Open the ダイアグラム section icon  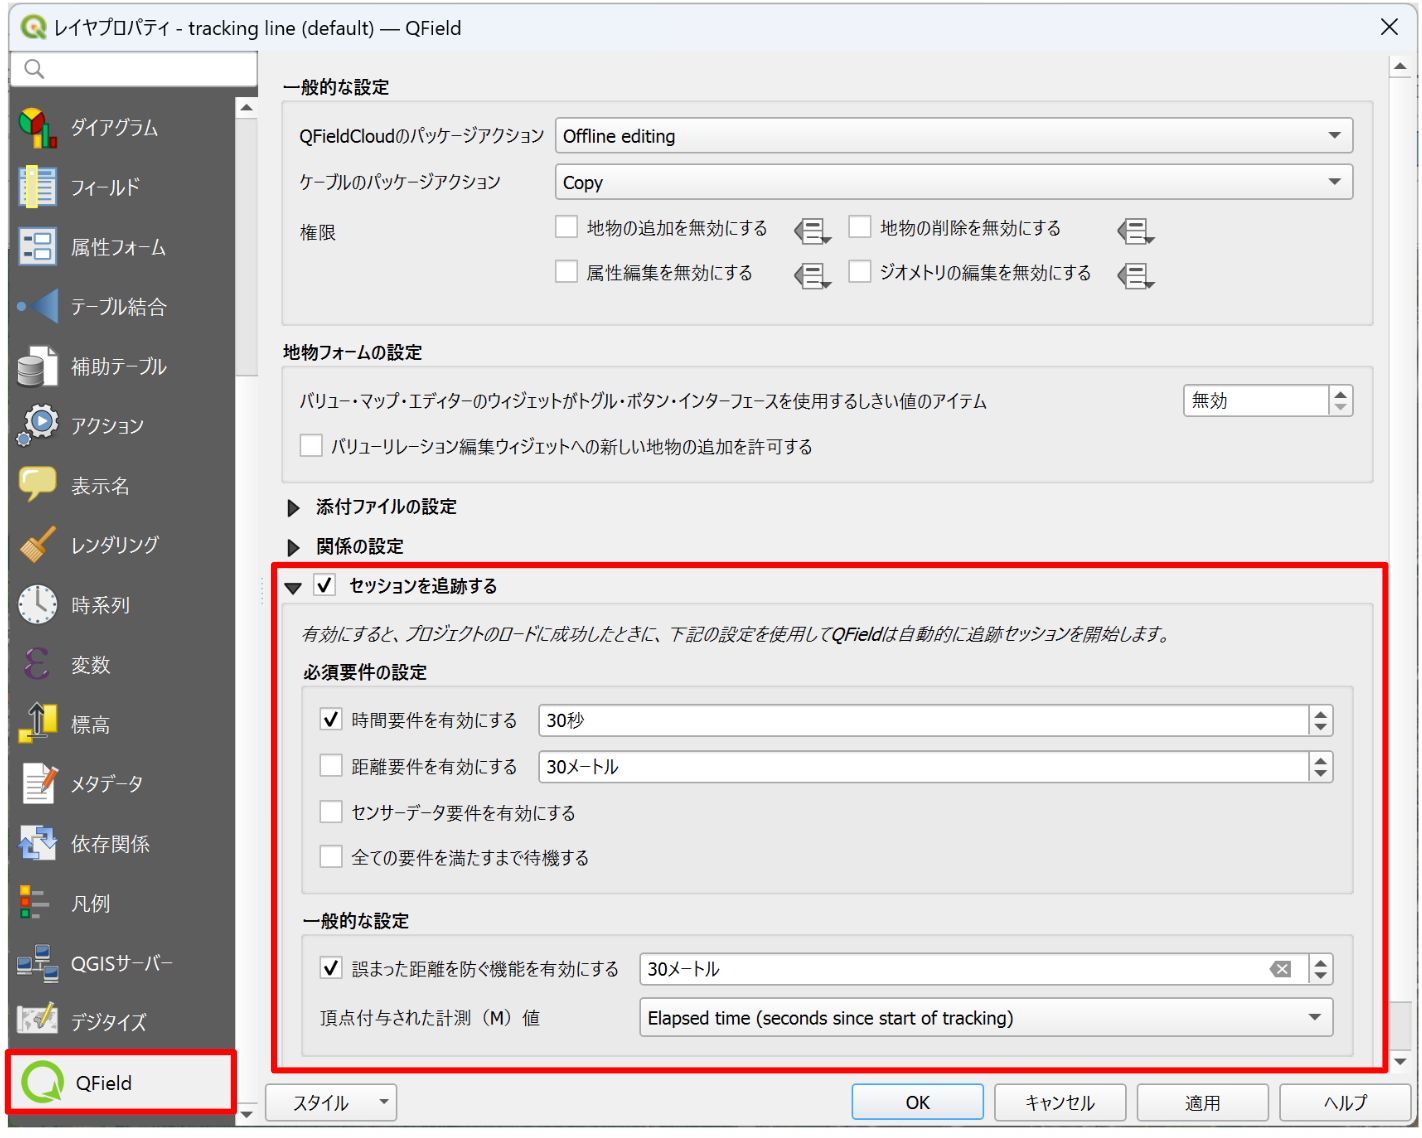pos(37,127)
